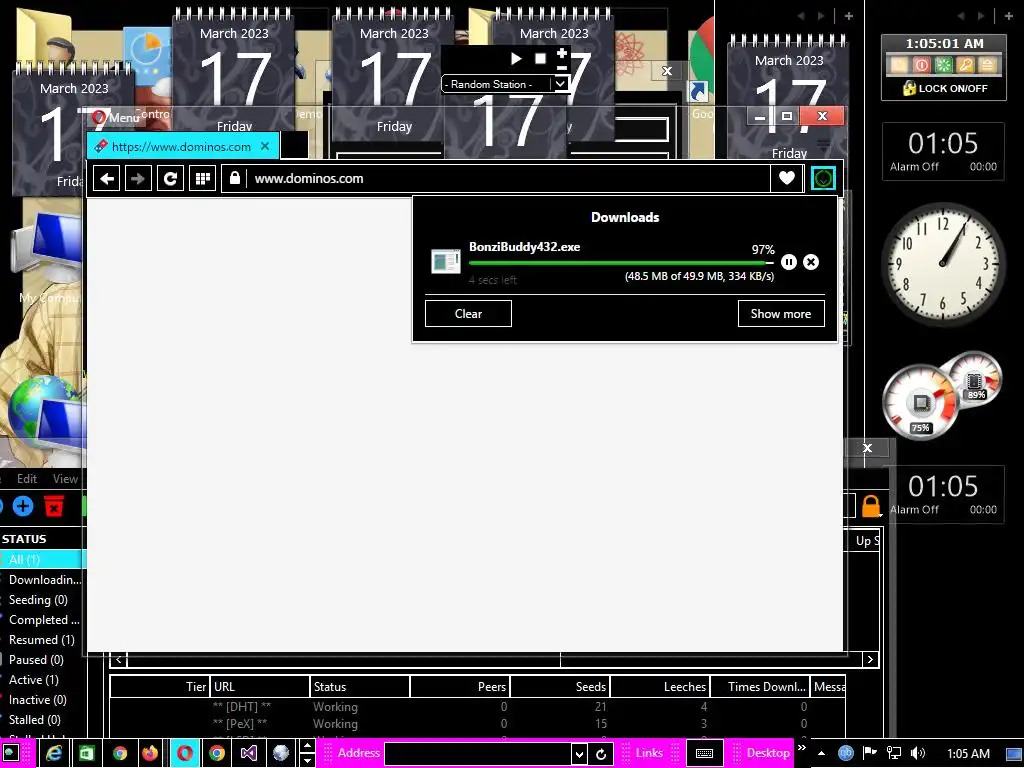Screen dimensions: 1024x768
Task: Open the Speed Dial grid button
Action: pos(202,178)
